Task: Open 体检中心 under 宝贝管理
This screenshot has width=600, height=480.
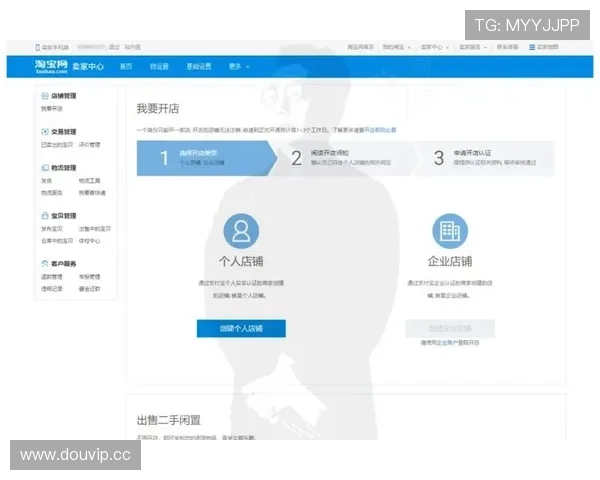Action: coord(90,241)
